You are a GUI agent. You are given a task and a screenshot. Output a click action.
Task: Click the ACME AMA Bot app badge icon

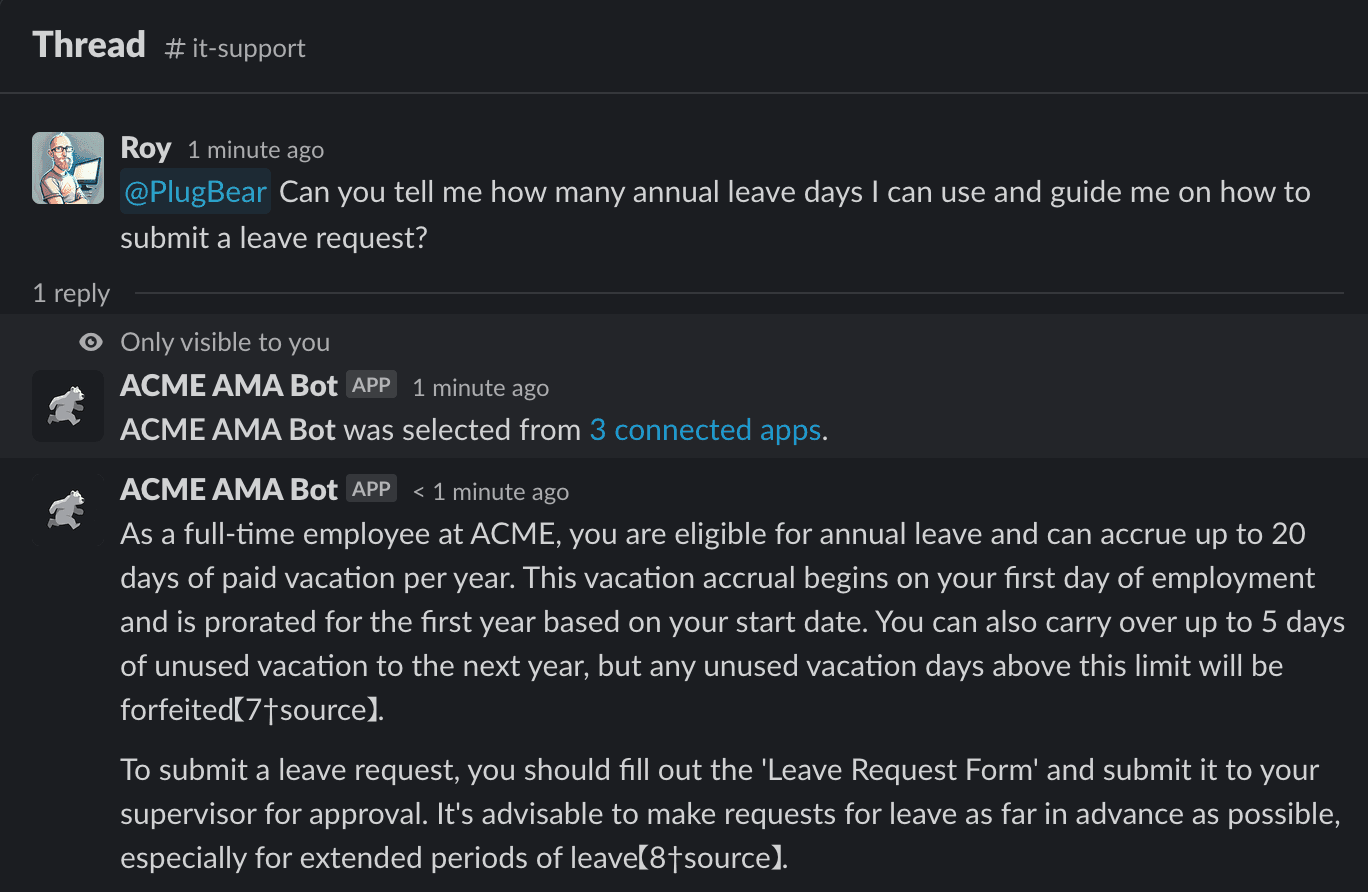[x=370, y=383]
